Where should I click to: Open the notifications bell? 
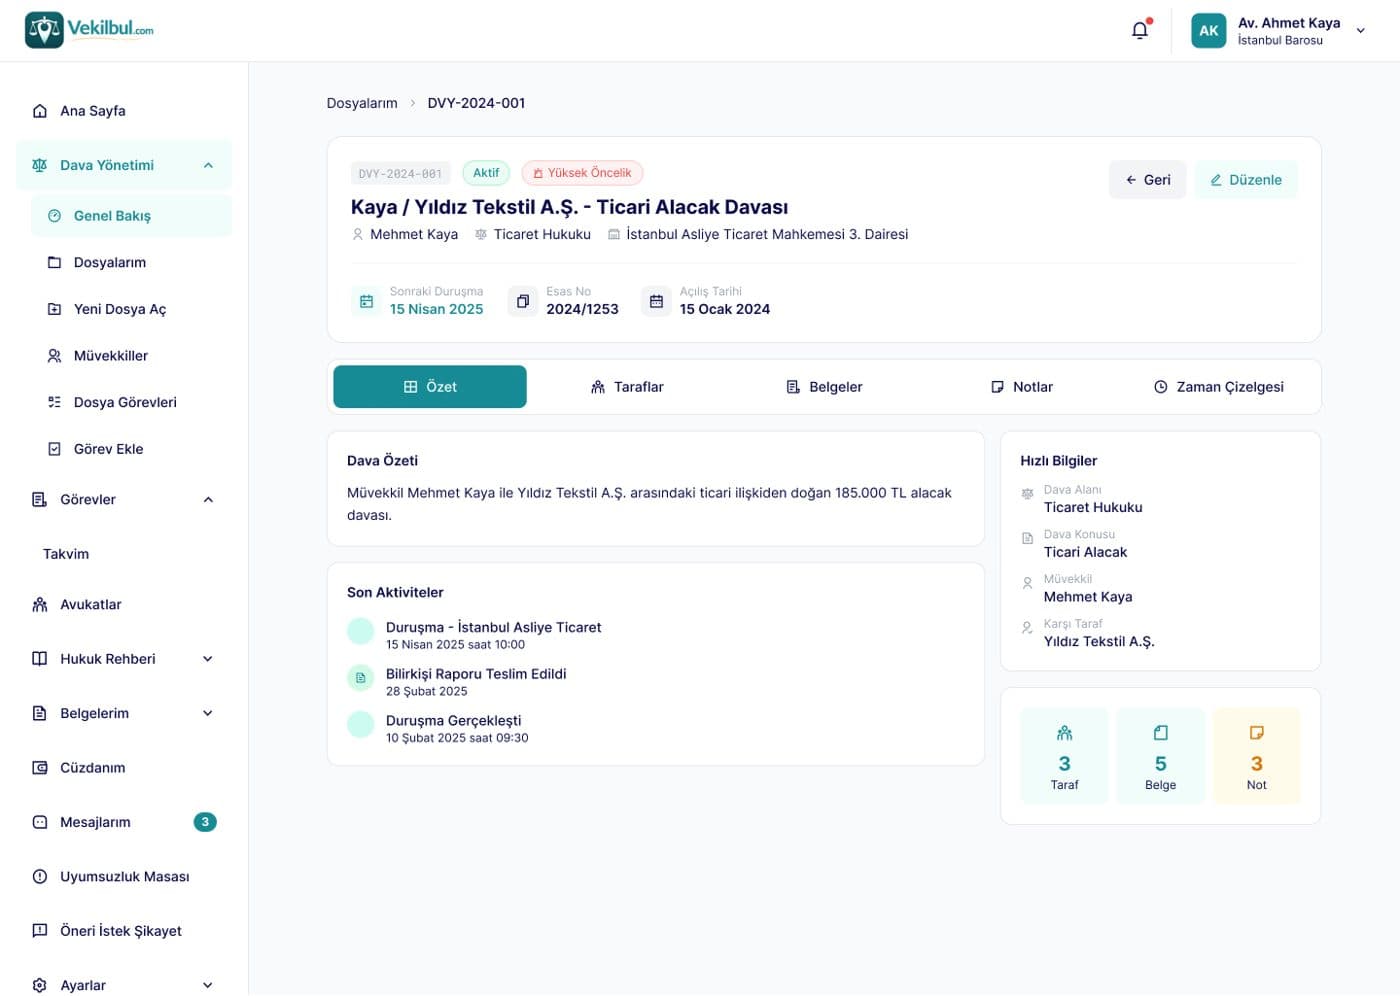coord(1140,30)
